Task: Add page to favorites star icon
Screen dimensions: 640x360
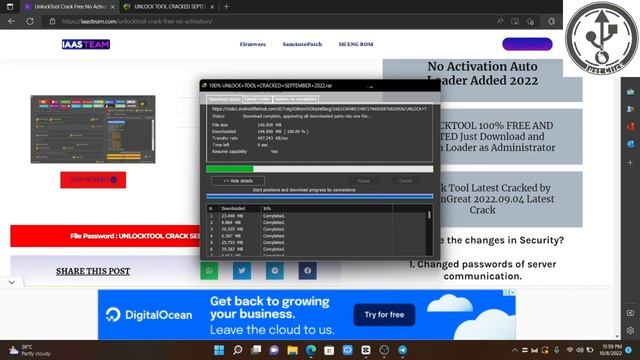Action: tap(530, 21)
